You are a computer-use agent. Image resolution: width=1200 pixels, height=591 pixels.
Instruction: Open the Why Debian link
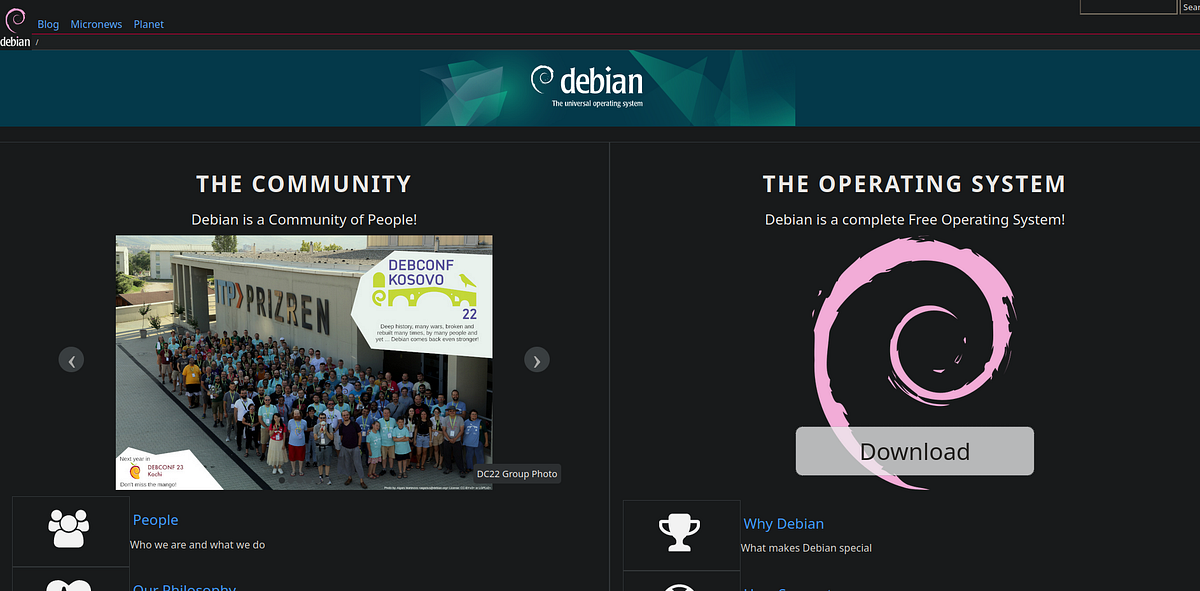(784, 524)
